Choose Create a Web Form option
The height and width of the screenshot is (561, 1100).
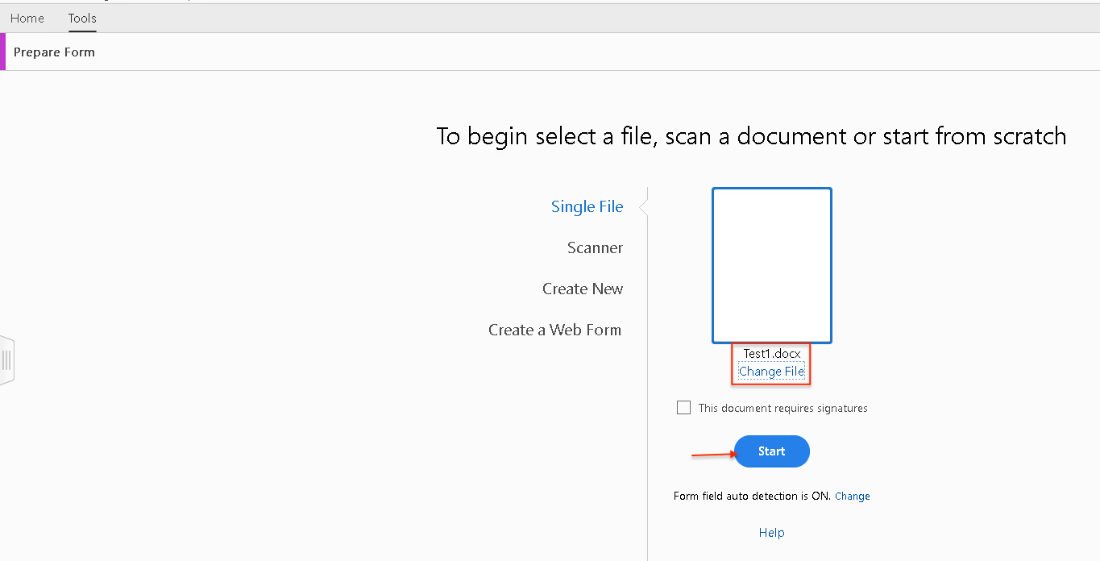(555, 330)
